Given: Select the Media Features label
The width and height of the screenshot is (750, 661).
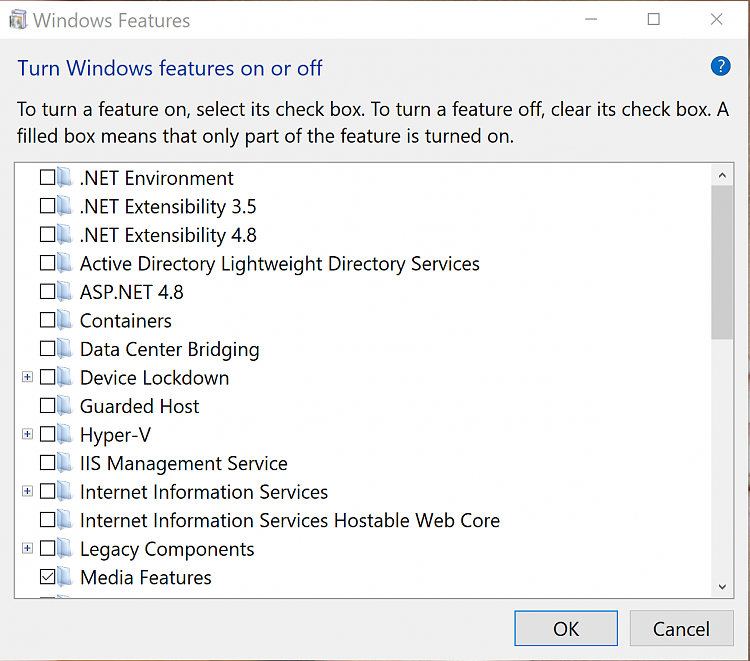Looking at the screenshot, I should click(x=146, y=577).
